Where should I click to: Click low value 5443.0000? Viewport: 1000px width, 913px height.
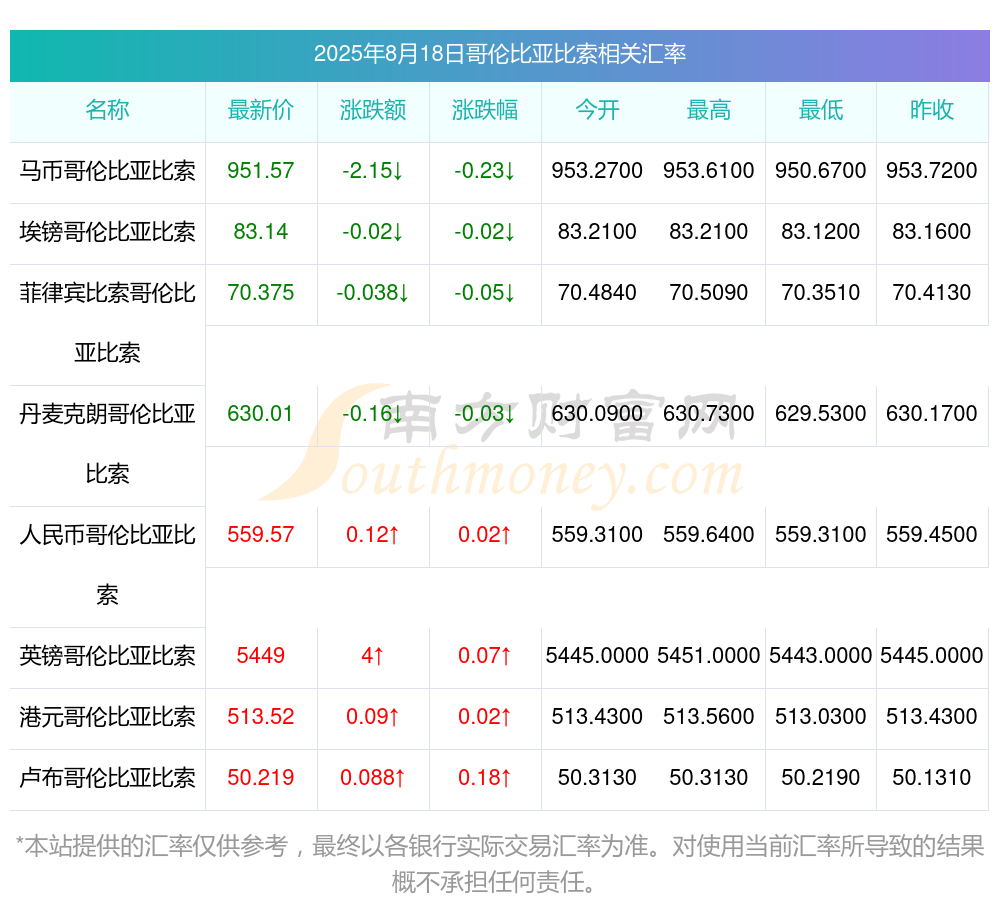click(821, 655)
